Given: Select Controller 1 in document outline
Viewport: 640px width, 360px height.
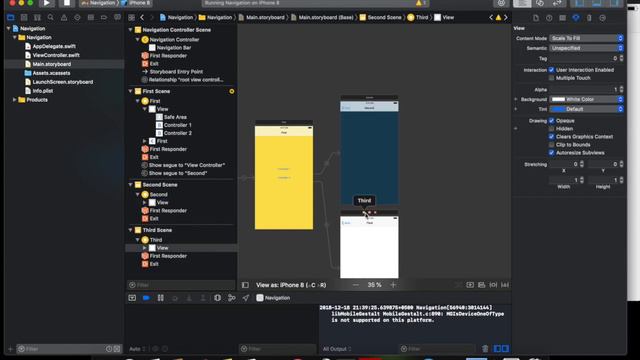Looking at the screenshot, I should coord(178,125).
